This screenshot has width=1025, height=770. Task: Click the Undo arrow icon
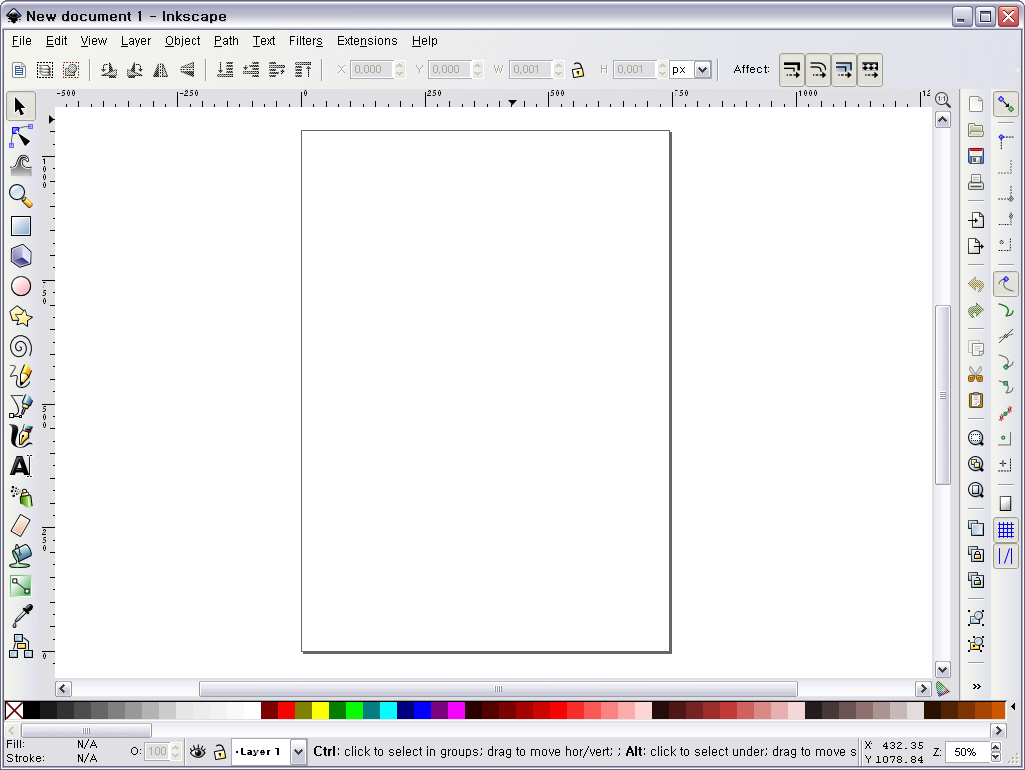[976, 284]
